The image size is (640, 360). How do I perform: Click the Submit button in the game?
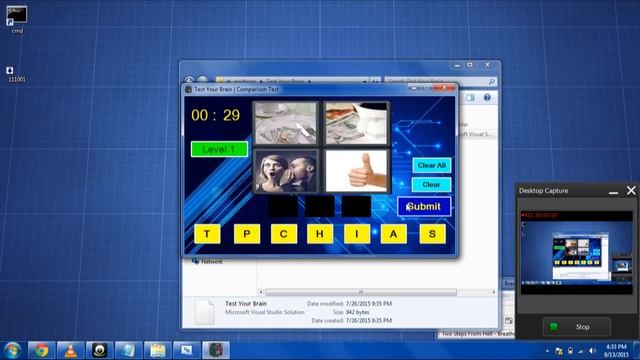click(424, 207)
